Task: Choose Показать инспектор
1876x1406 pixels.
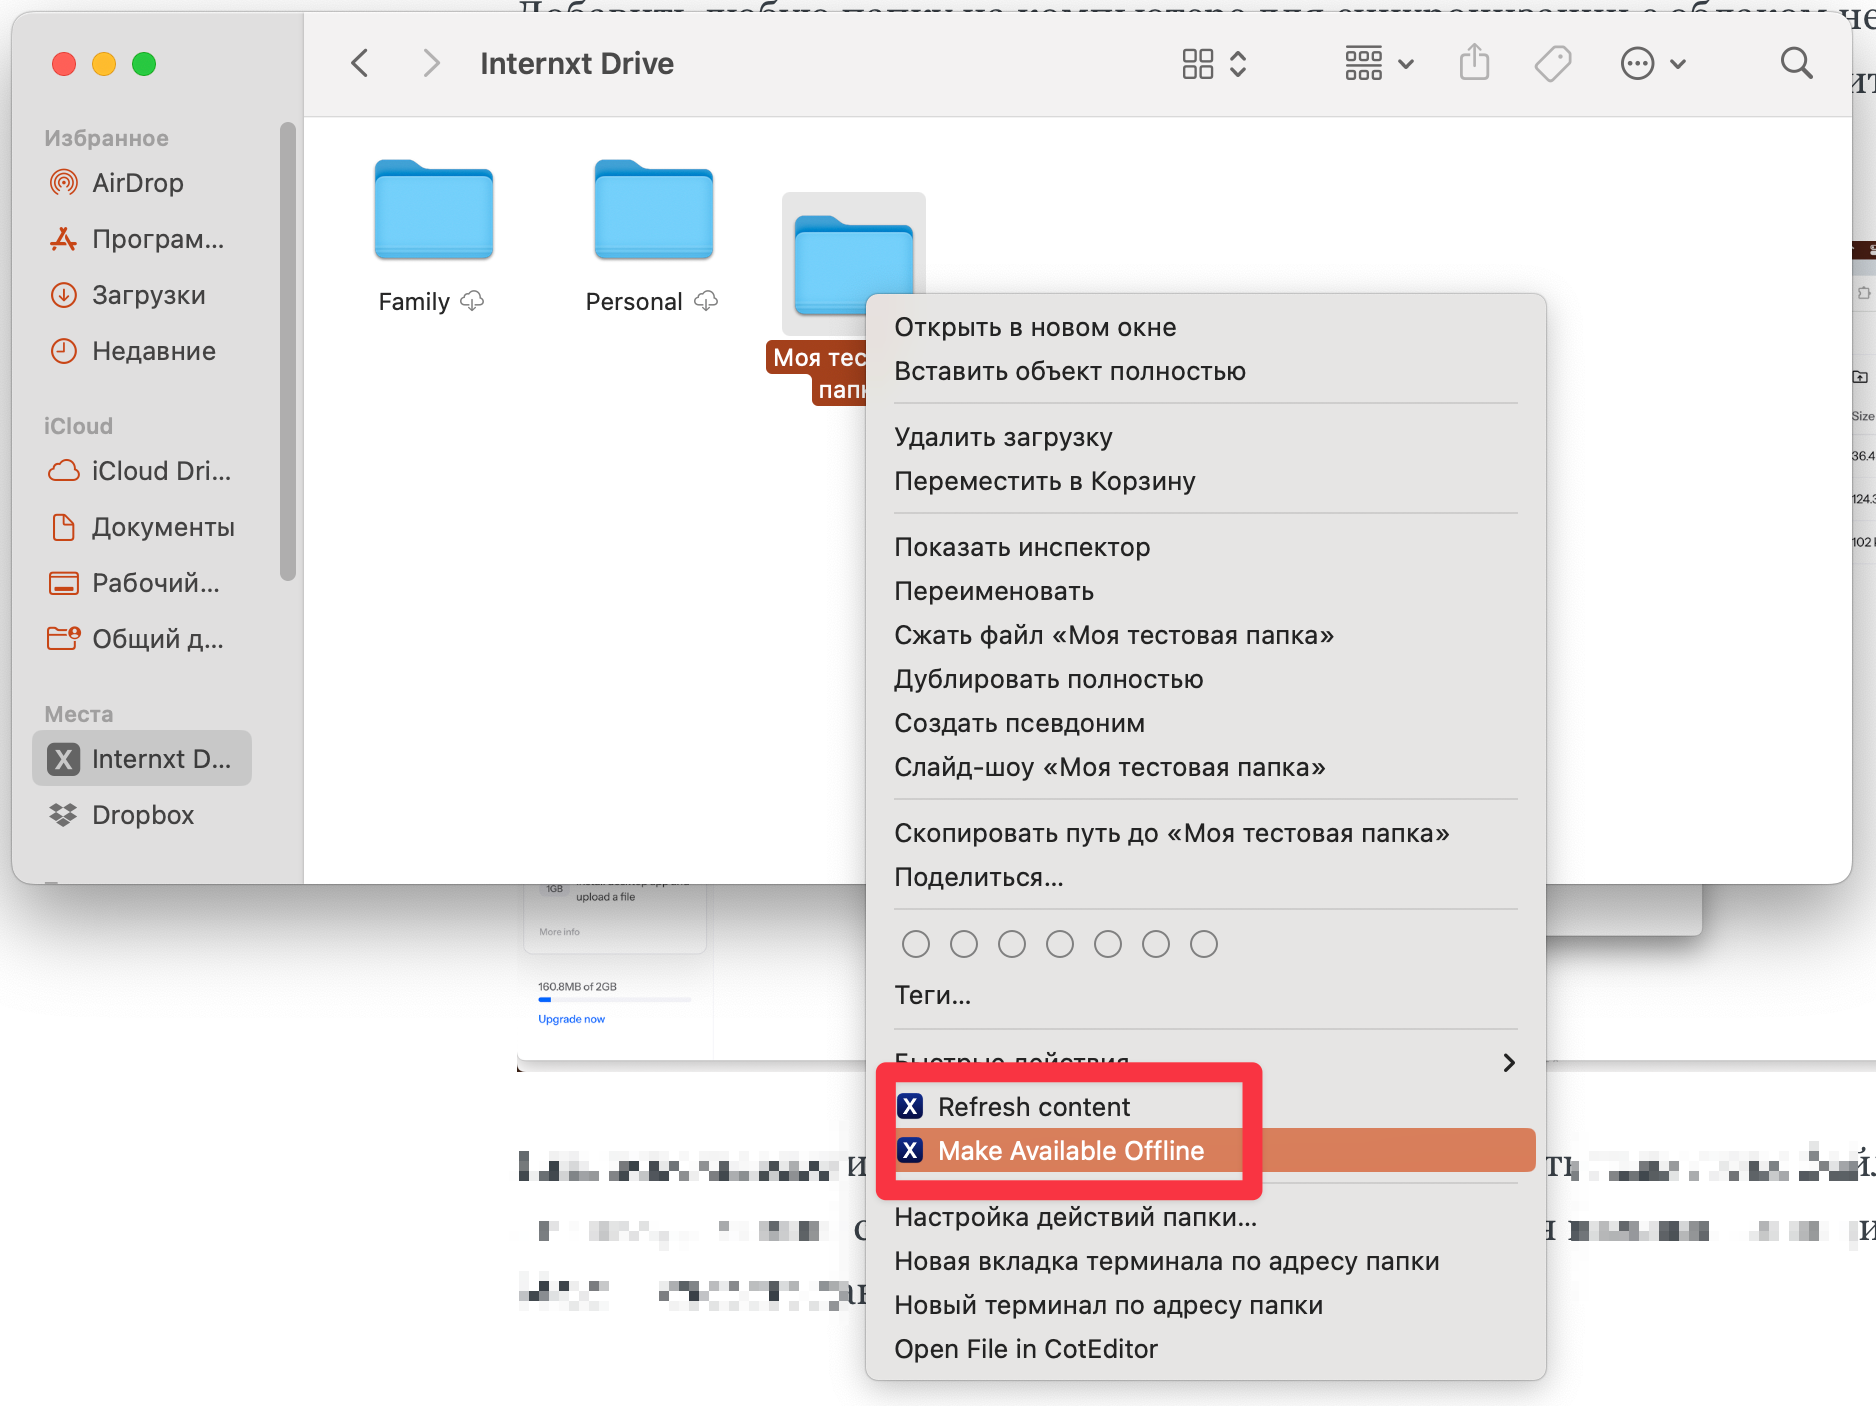Action: click(1205, 547)
